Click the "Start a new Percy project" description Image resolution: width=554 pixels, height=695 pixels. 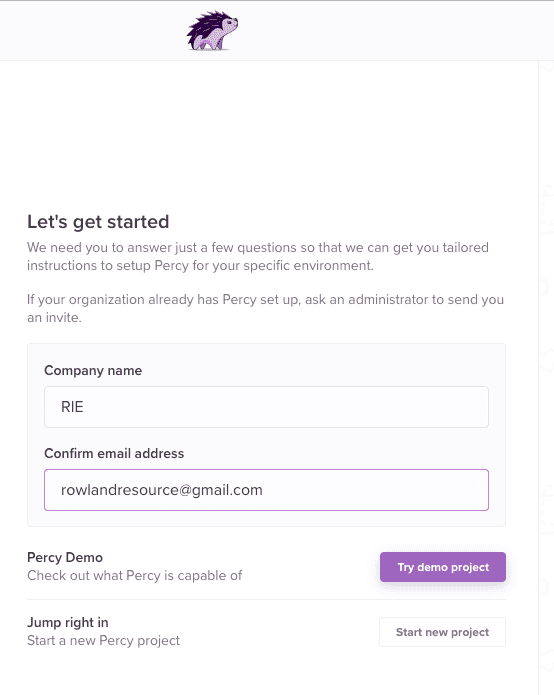[103, 640]
